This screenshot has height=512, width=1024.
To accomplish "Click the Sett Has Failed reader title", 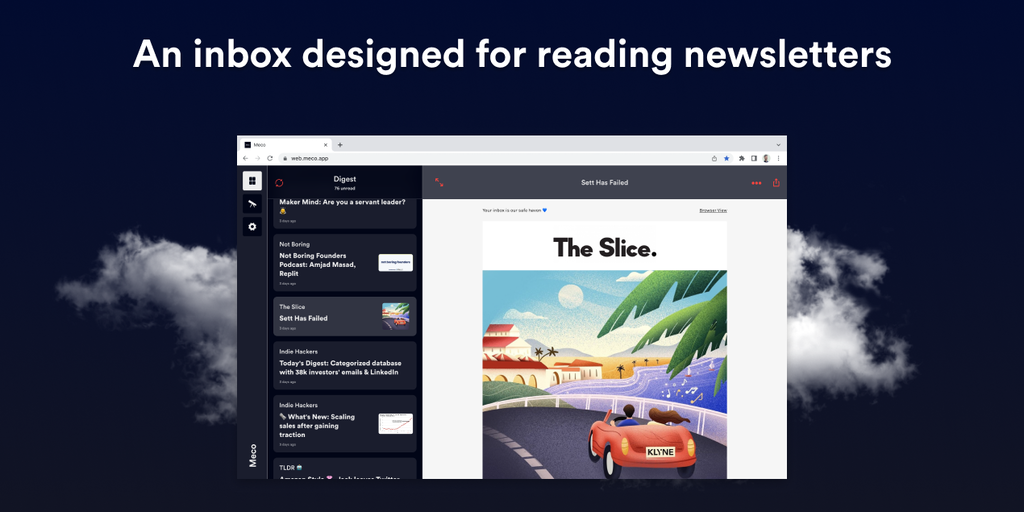I will tap(605, 183).
